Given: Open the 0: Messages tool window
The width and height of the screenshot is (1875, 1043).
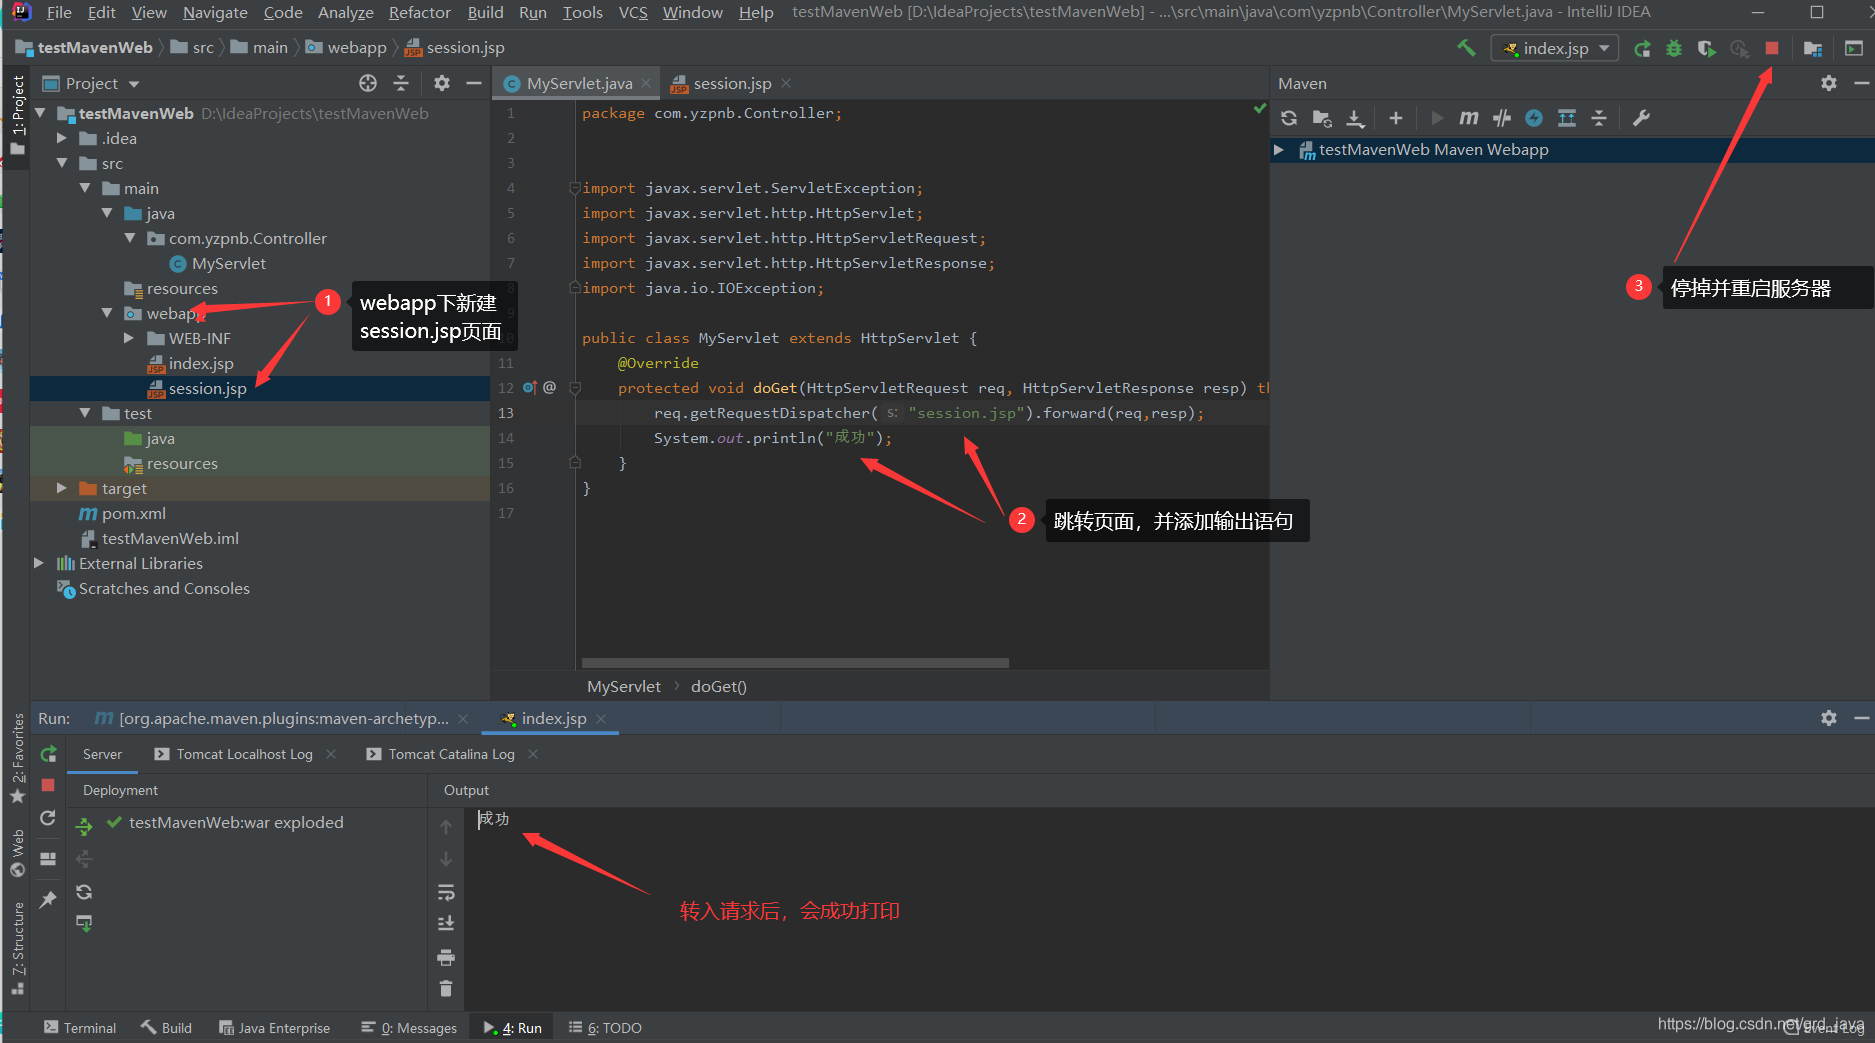Looking at the screenshot, I should point(409,1027).
